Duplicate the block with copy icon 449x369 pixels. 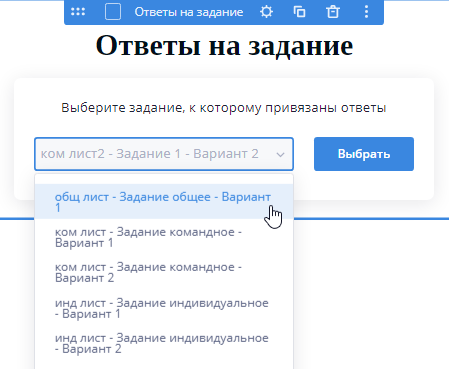tap(299, 12)
